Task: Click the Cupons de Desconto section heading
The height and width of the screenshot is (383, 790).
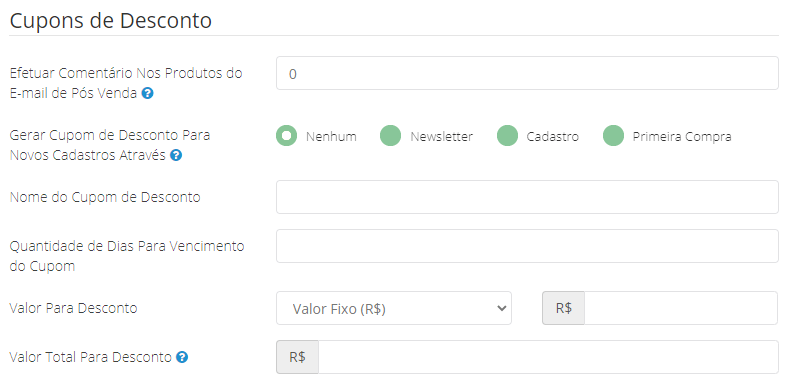Action: click(x=110, y=21)
